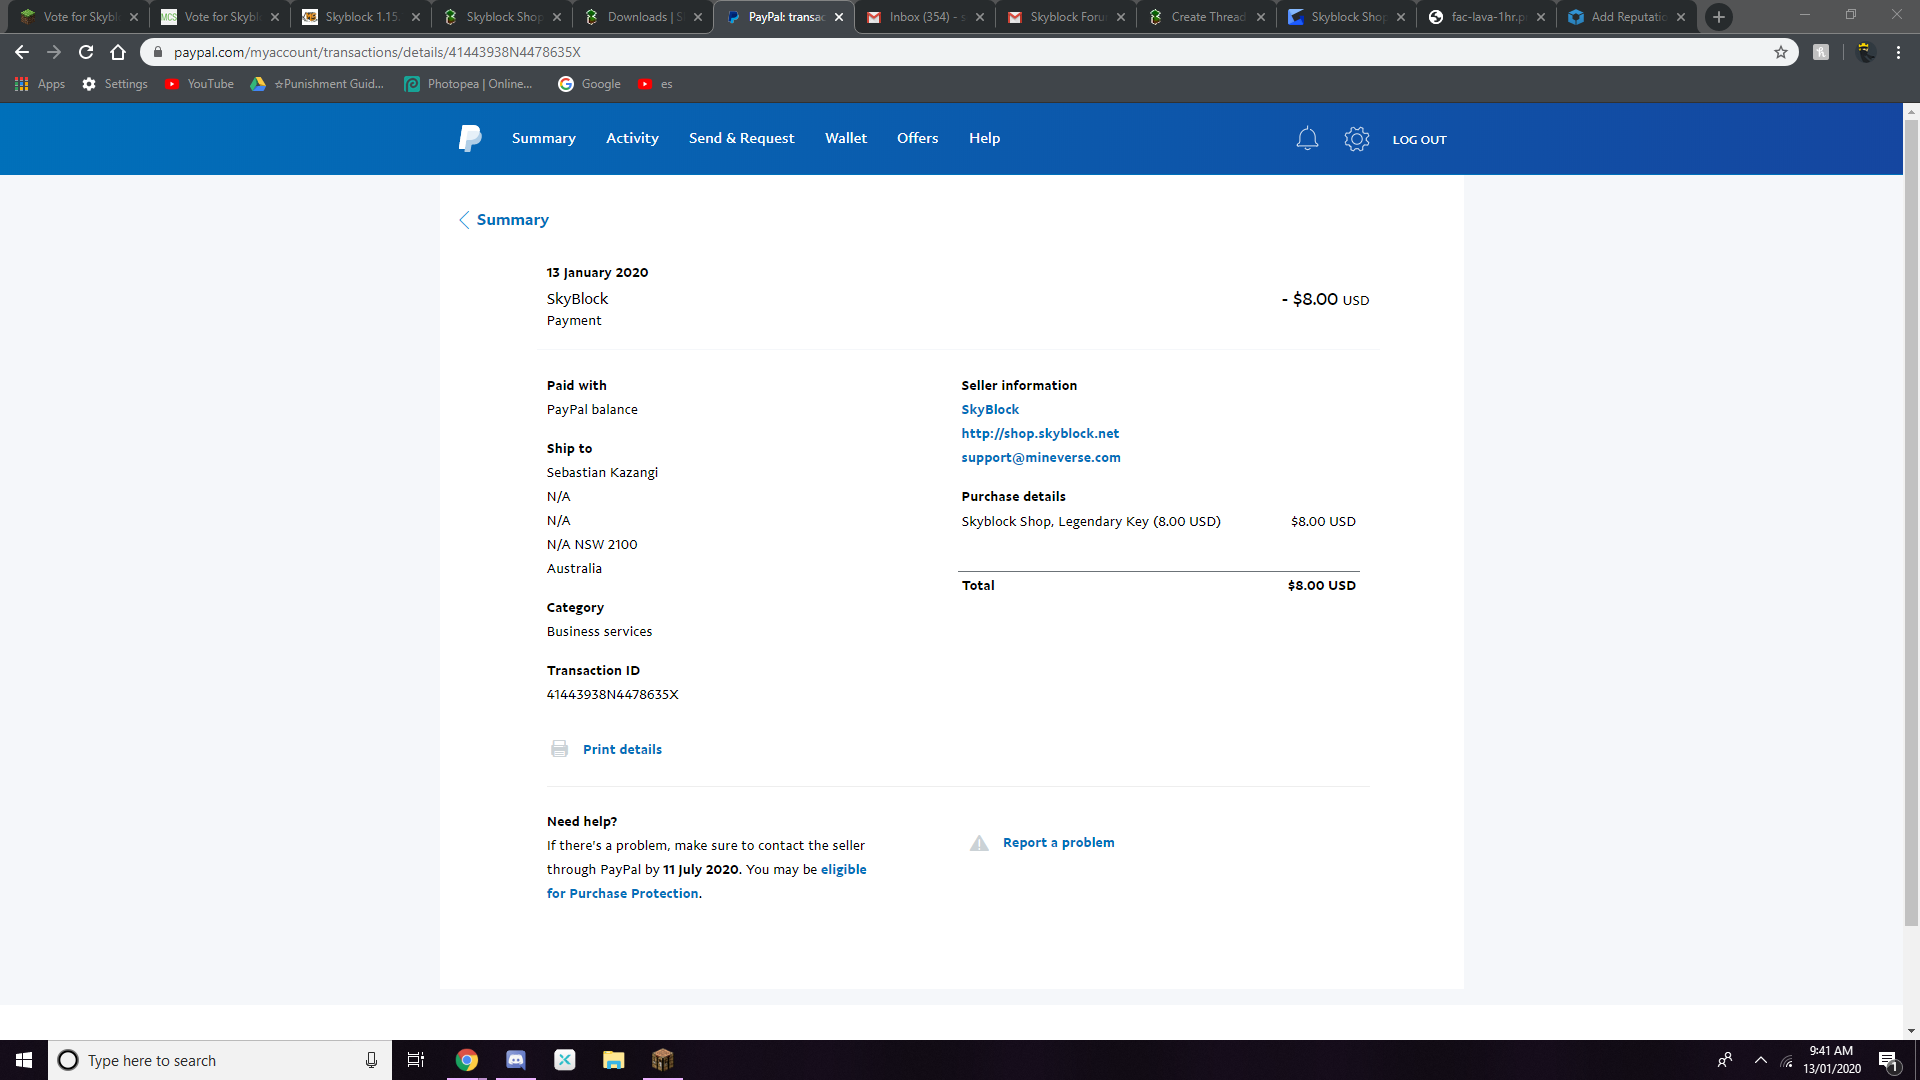Open the Discord icon in the taskbar
The height and width of the screenshot is (1080, 1920).
coord(515,1060)
